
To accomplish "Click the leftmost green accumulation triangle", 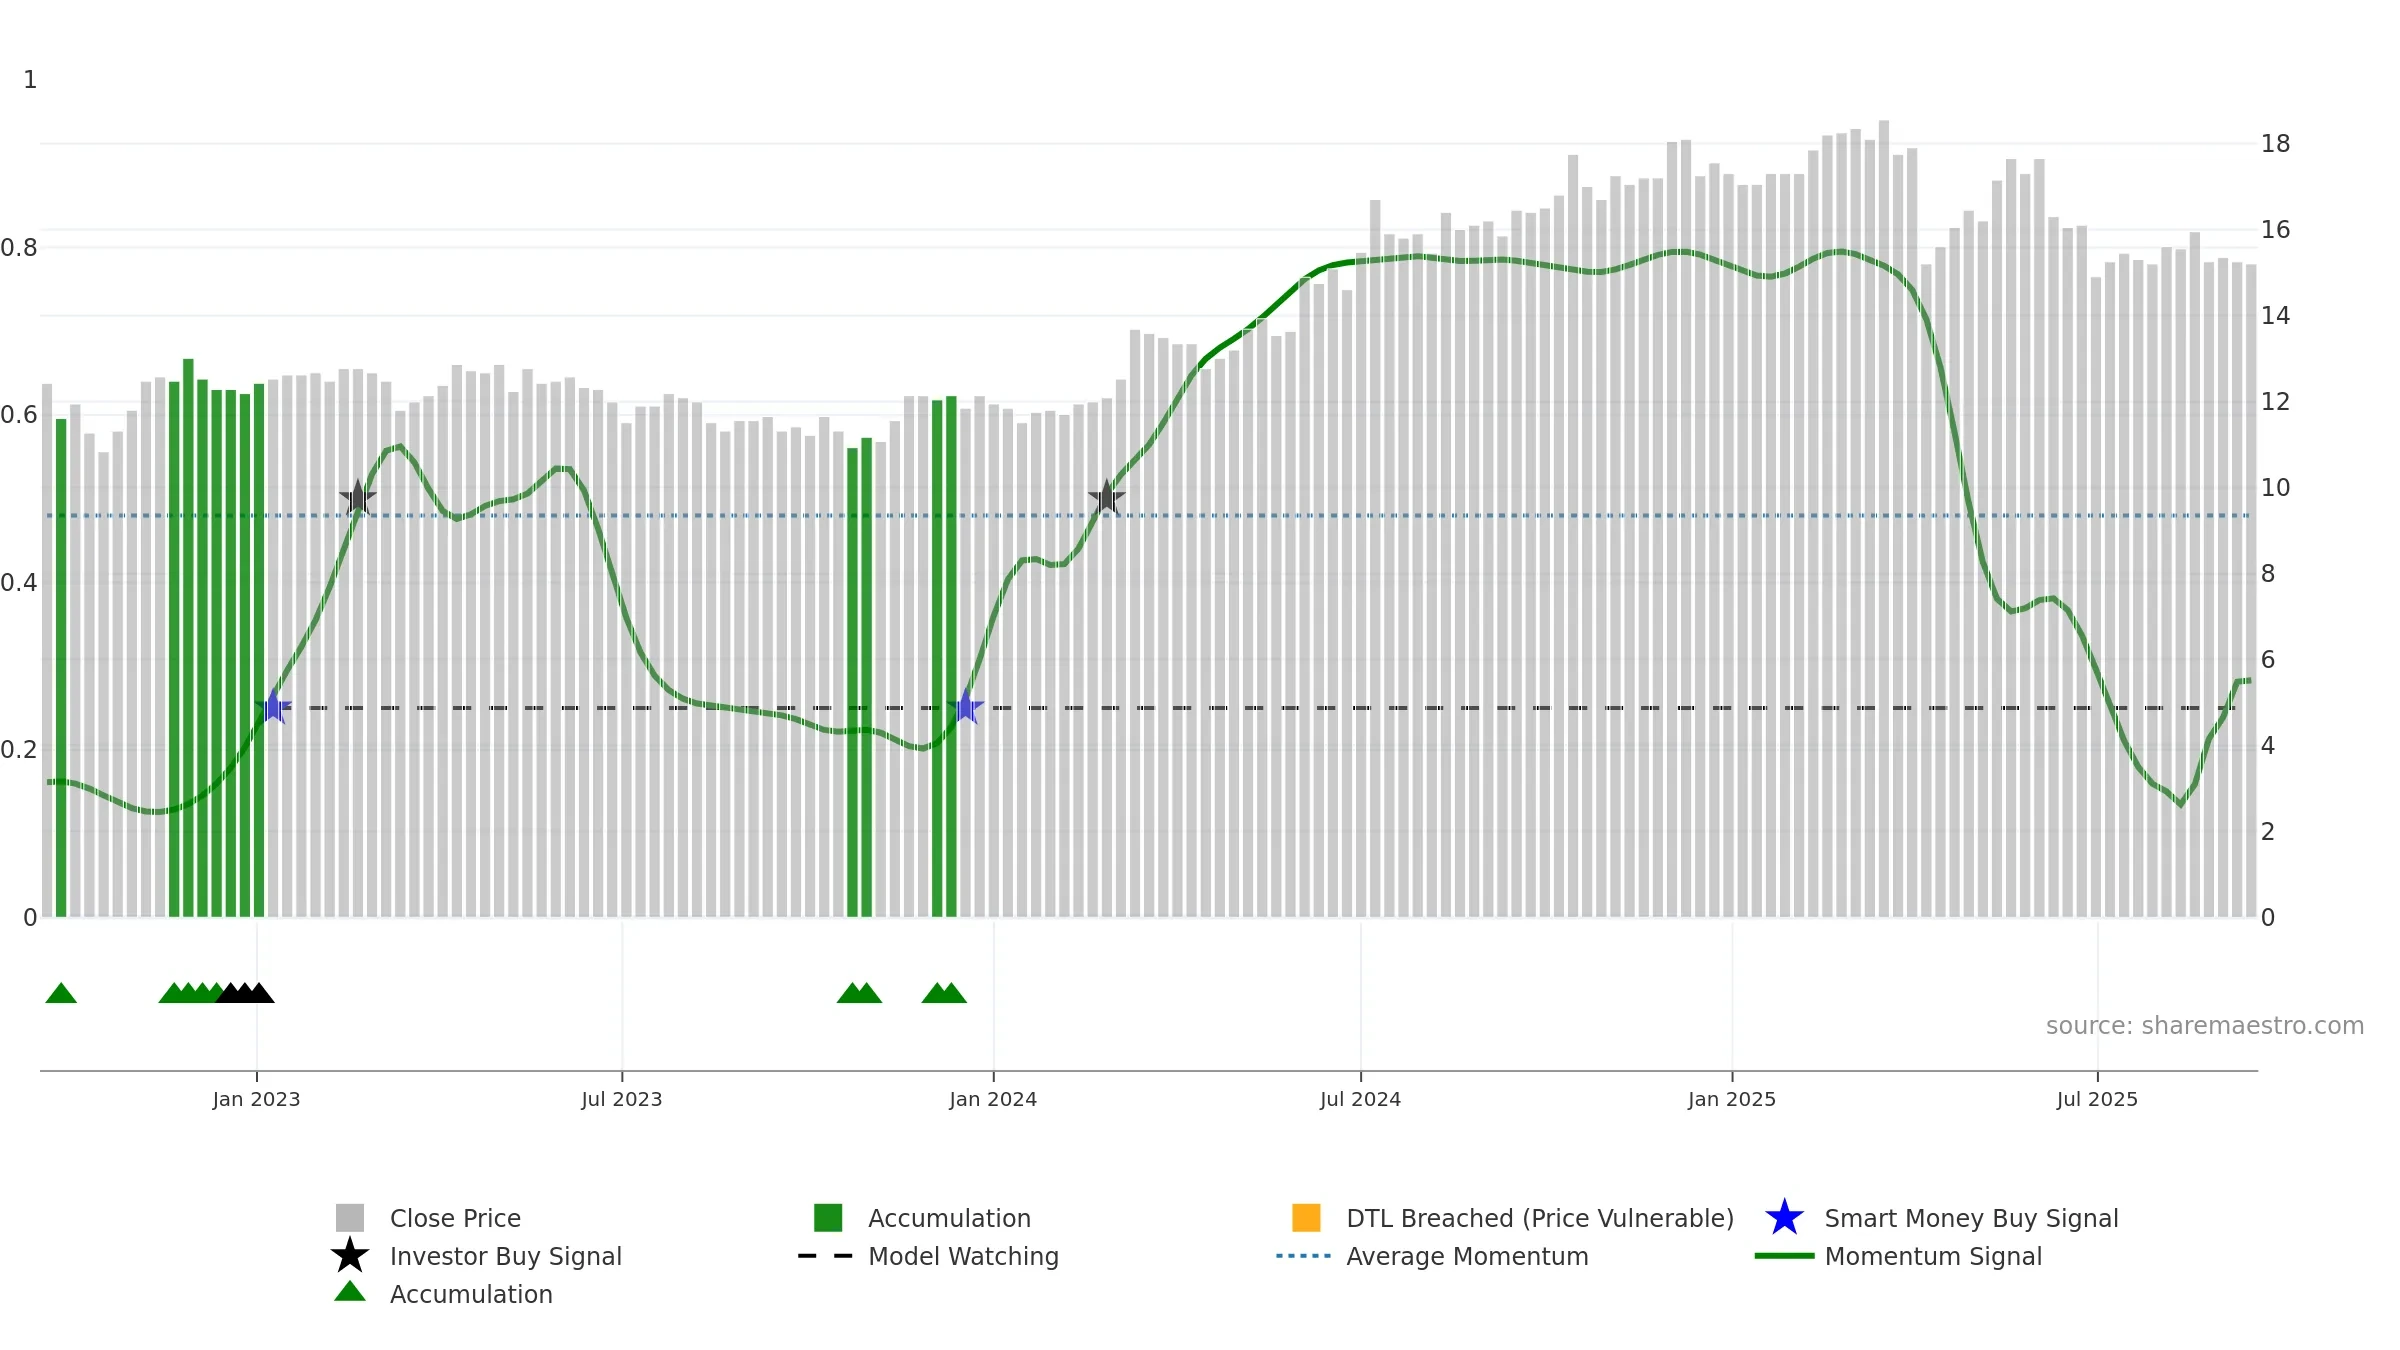I will [61, 993].
